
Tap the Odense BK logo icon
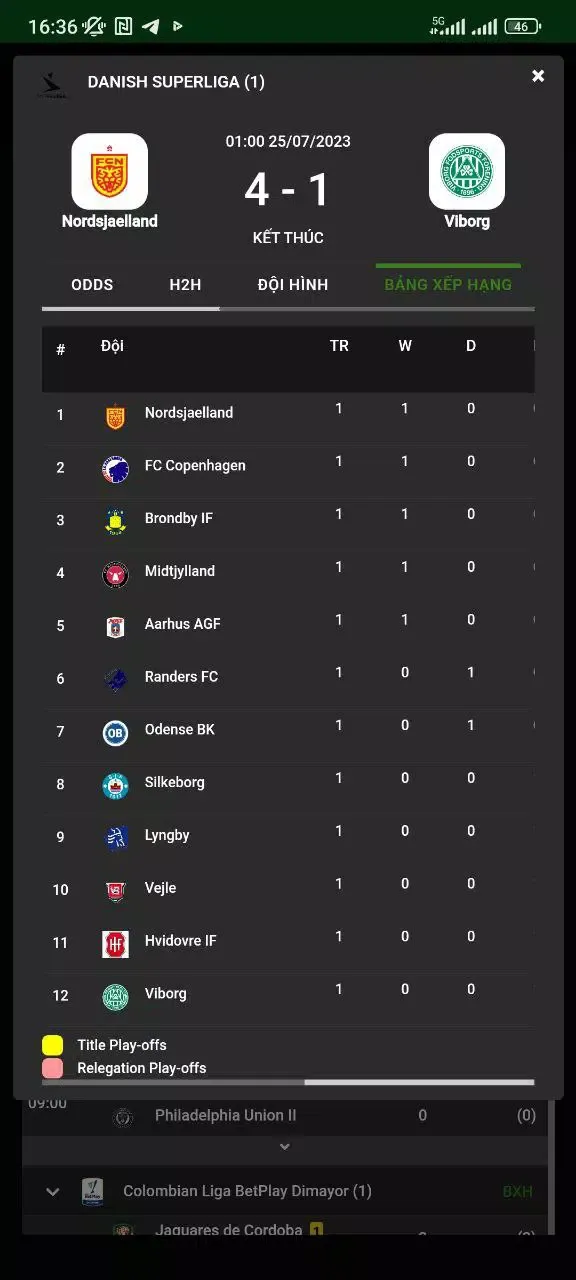tap(116, 733)
